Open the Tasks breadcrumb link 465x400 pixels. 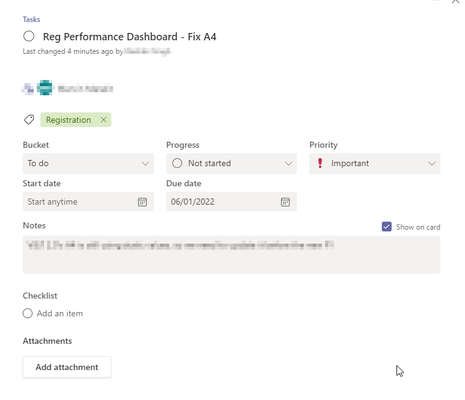[31, 19]
